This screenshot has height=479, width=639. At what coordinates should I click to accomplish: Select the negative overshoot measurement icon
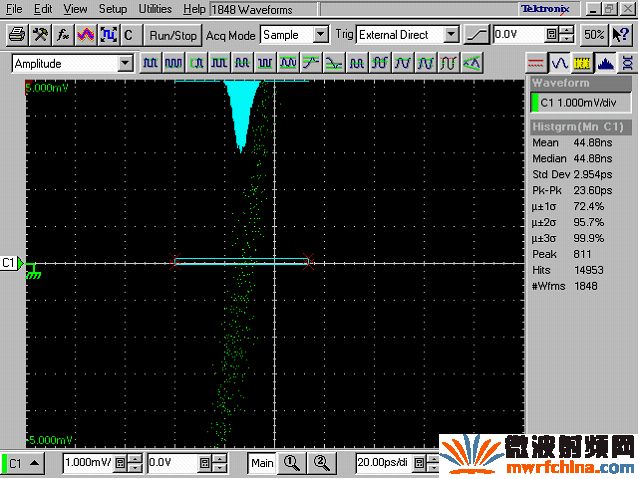click(334, 63)
